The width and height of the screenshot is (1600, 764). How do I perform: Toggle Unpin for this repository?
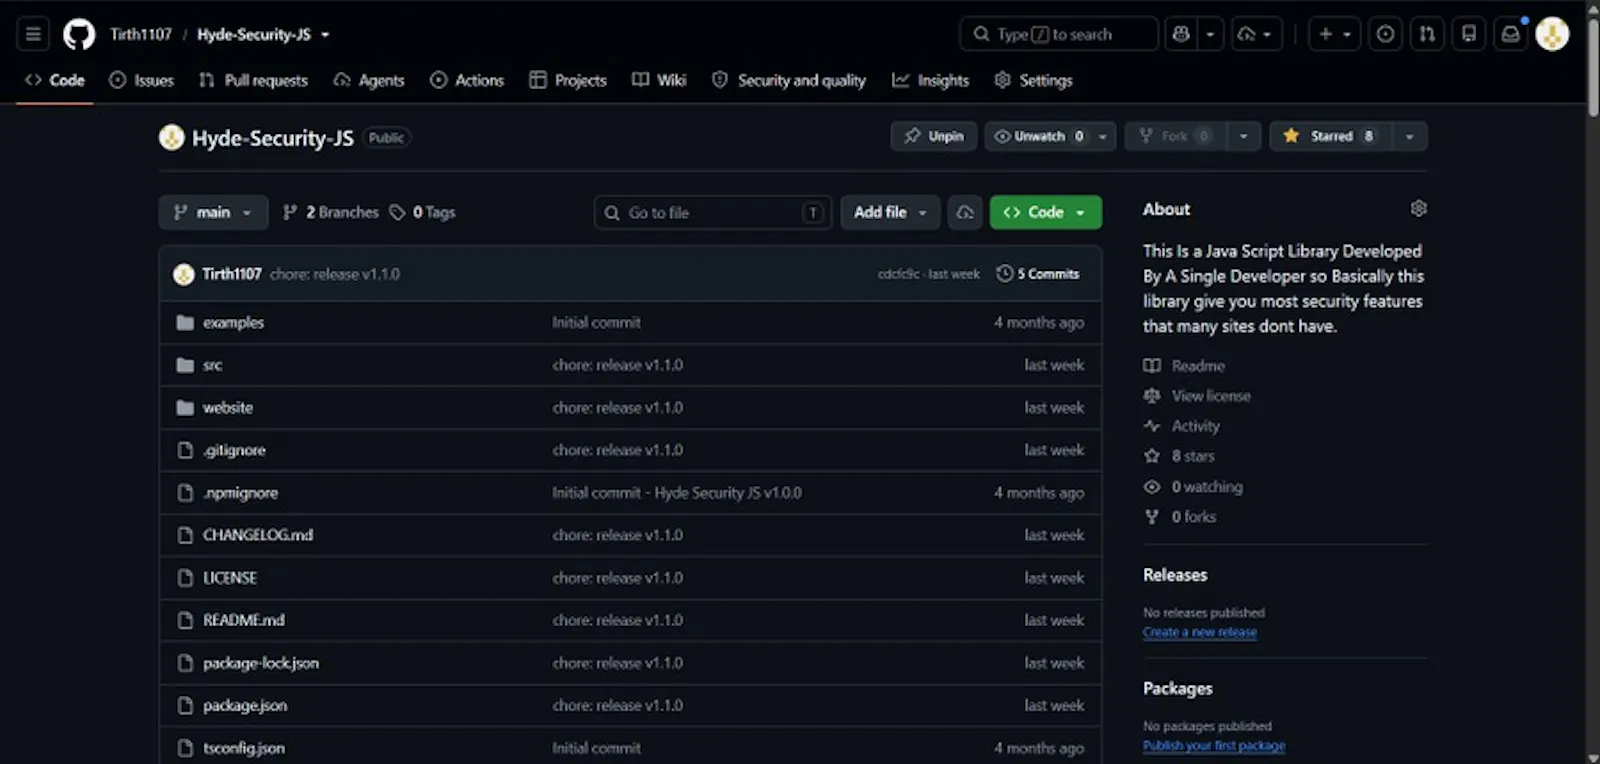934,136
